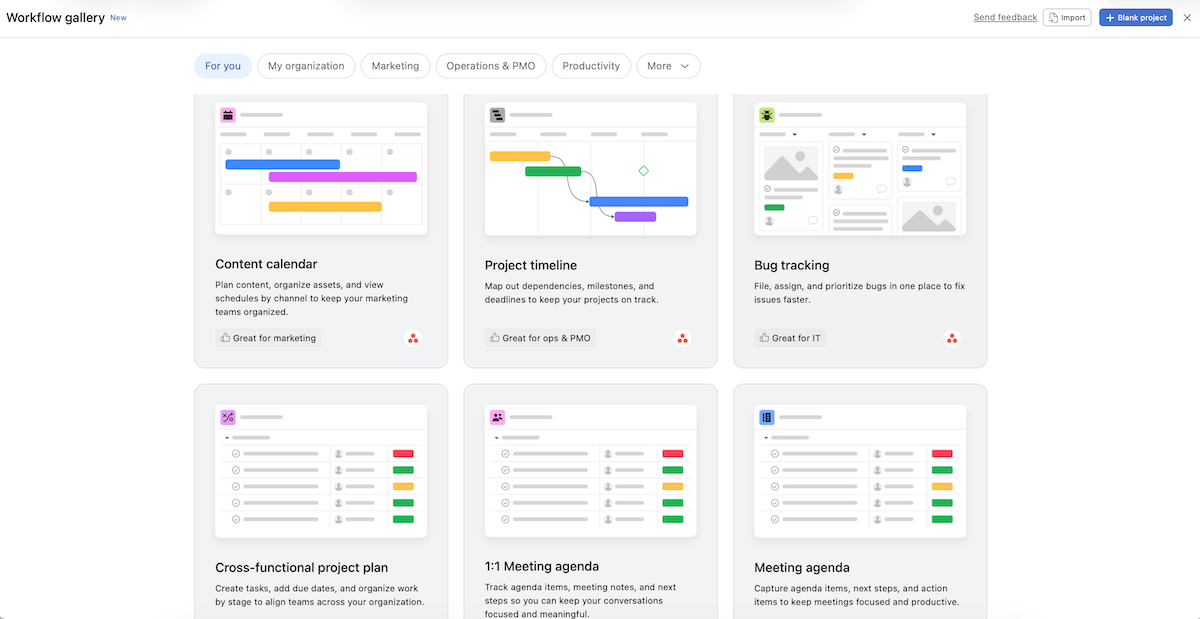Click the Asana logo on Content calendar card
Viewport: 1200px width, 619px height.
point(413,338)
